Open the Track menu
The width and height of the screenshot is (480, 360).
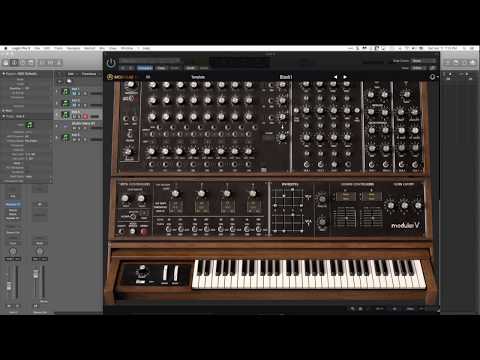(x=58, y=48)
